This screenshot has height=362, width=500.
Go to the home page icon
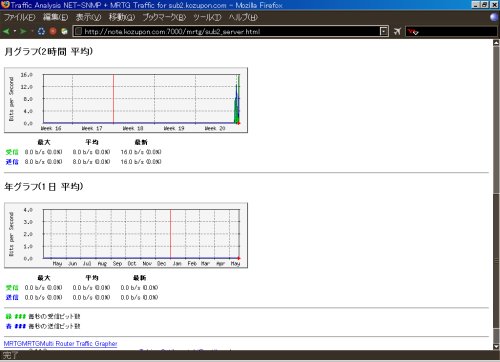tap(64, 31)
